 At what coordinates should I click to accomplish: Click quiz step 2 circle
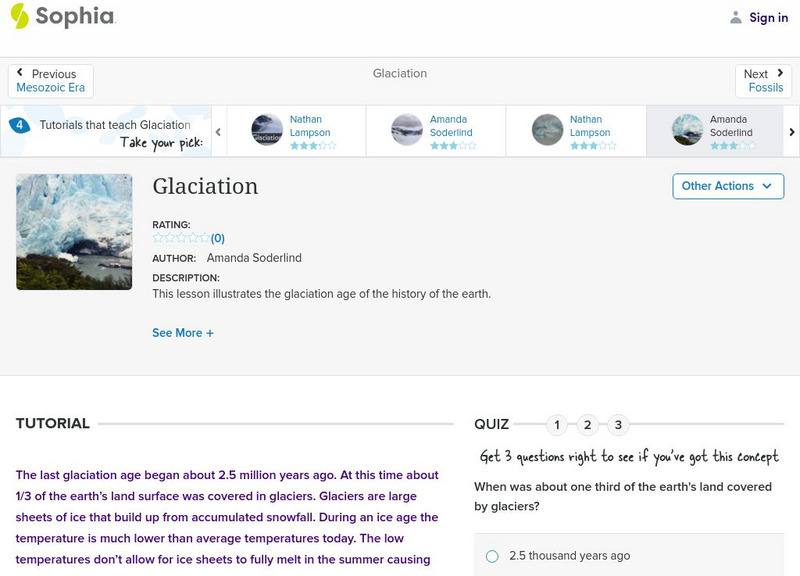point(586,424)
